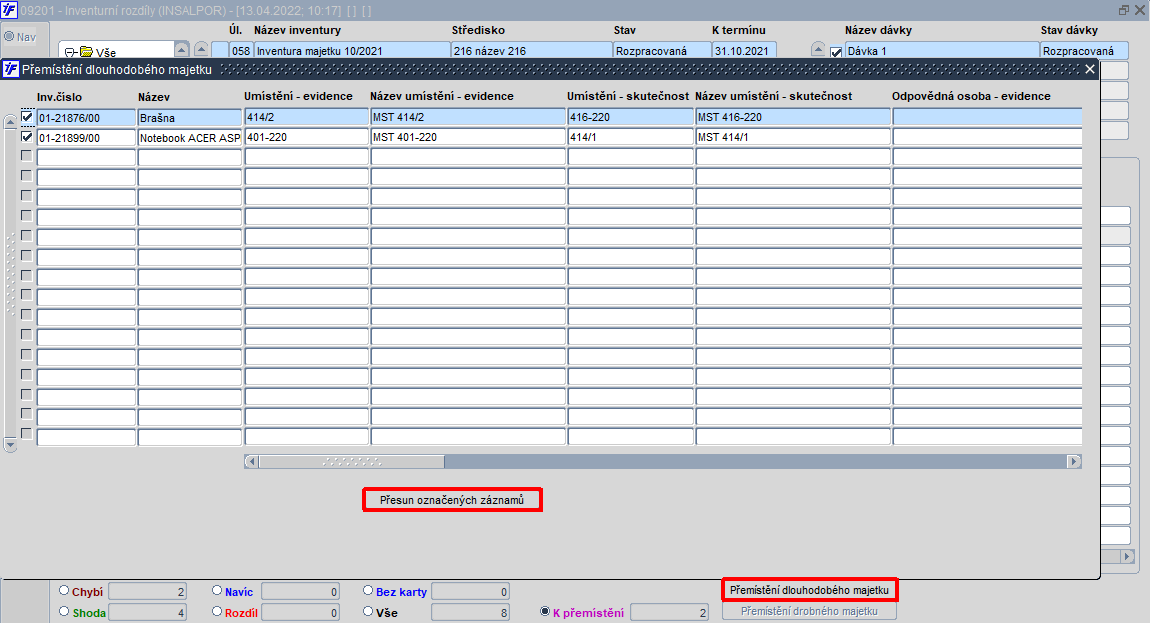This screenshot has height=623, width=1150.
Task: Click the horizontal scrollbar right arrow
Action: [1074, 462]
